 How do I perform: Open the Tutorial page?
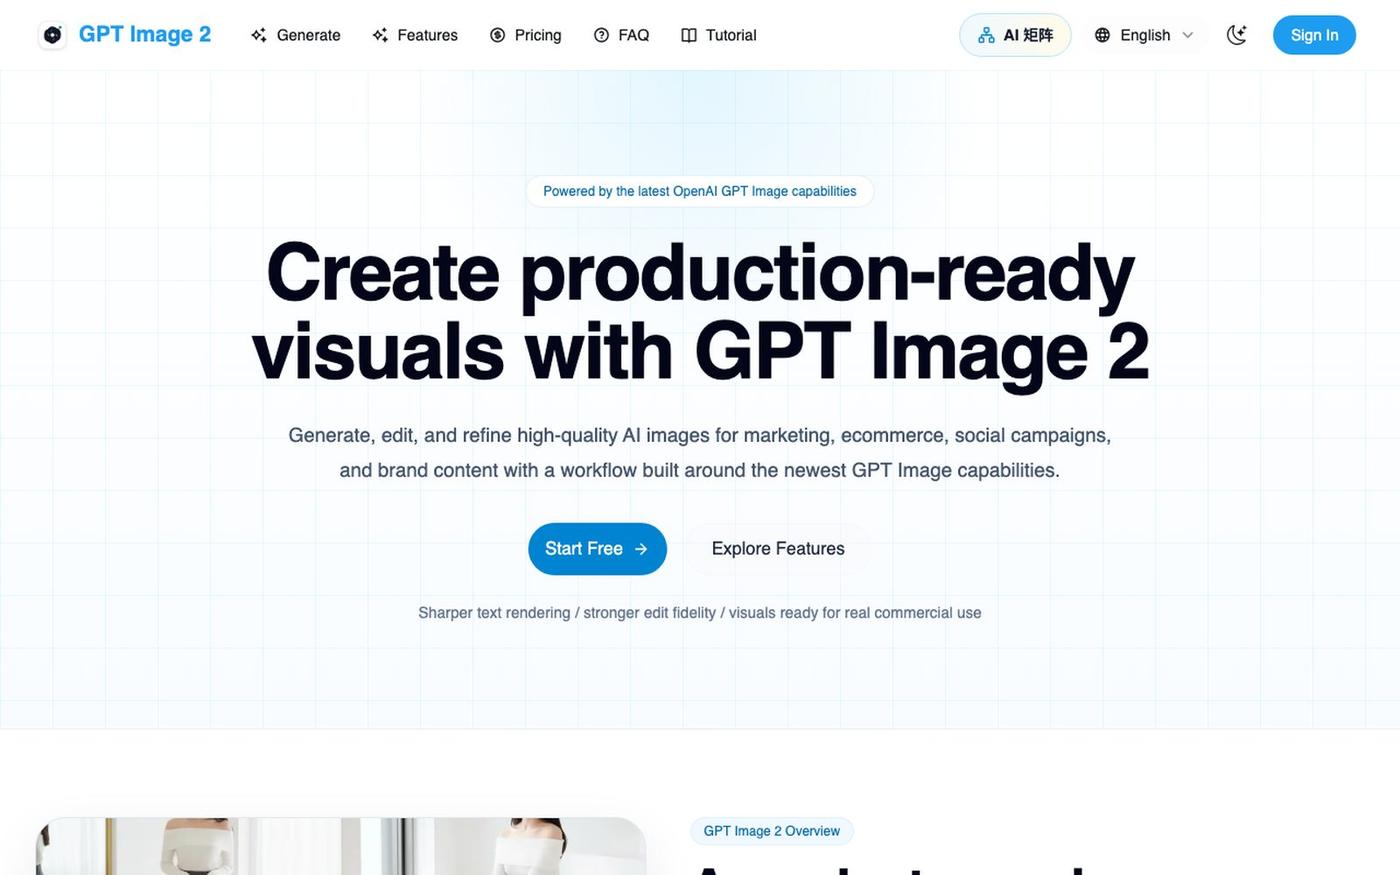click(x=718, y=35)
